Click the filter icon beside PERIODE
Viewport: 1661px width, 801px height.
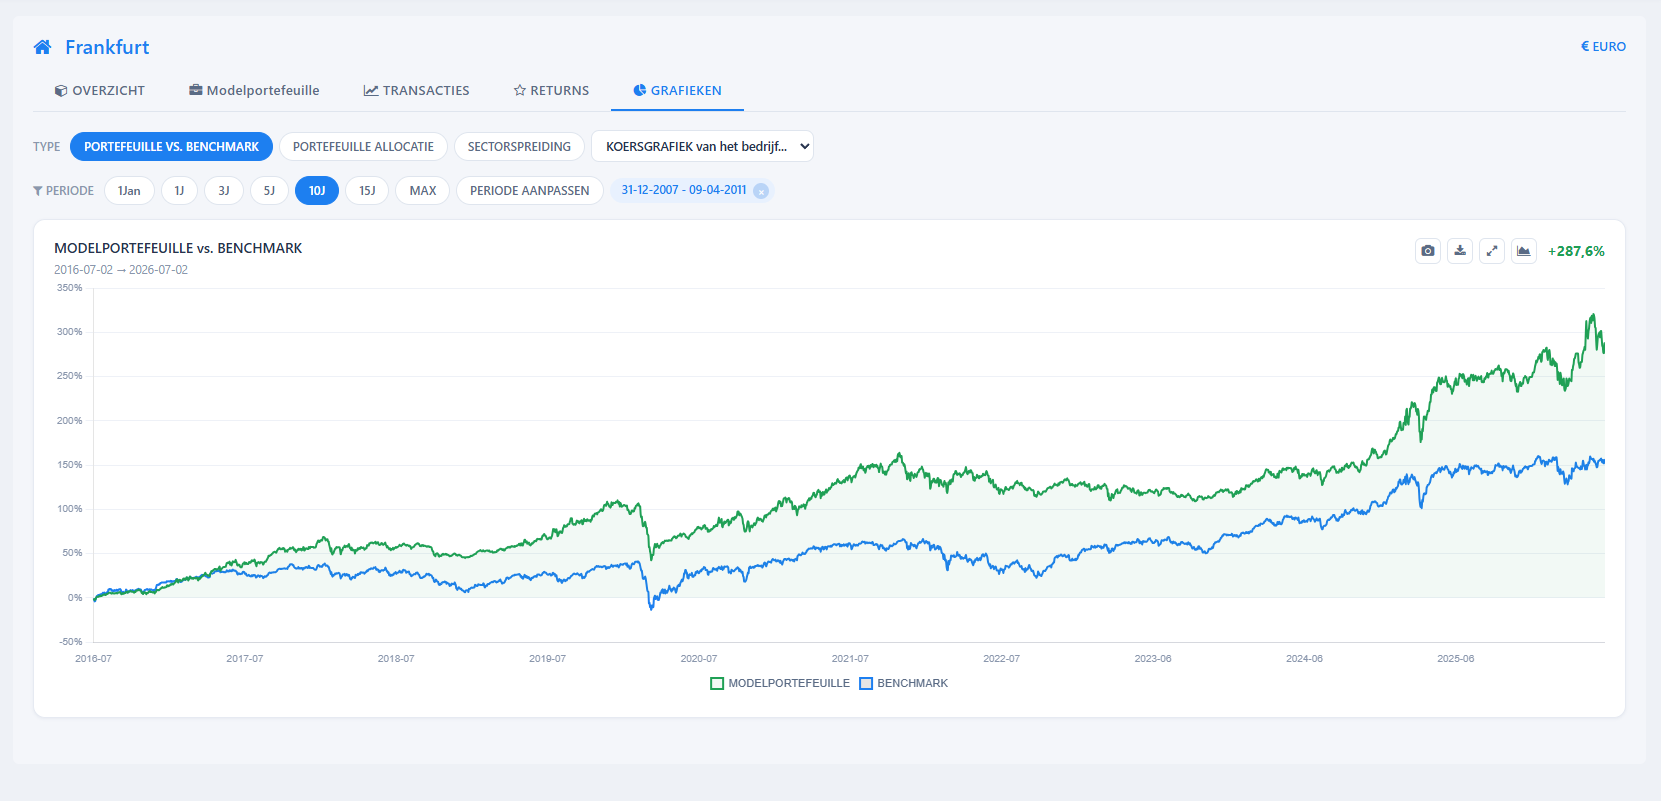coord(38,191)
